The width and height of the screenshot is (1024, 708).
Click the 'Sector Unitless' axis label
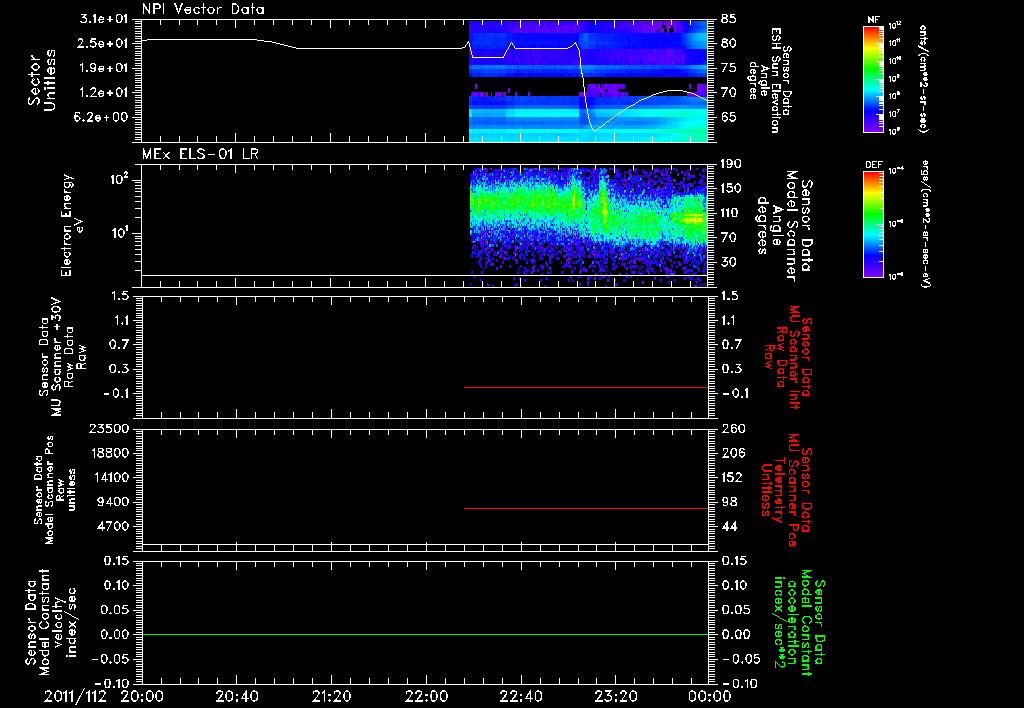coord(42,80)
